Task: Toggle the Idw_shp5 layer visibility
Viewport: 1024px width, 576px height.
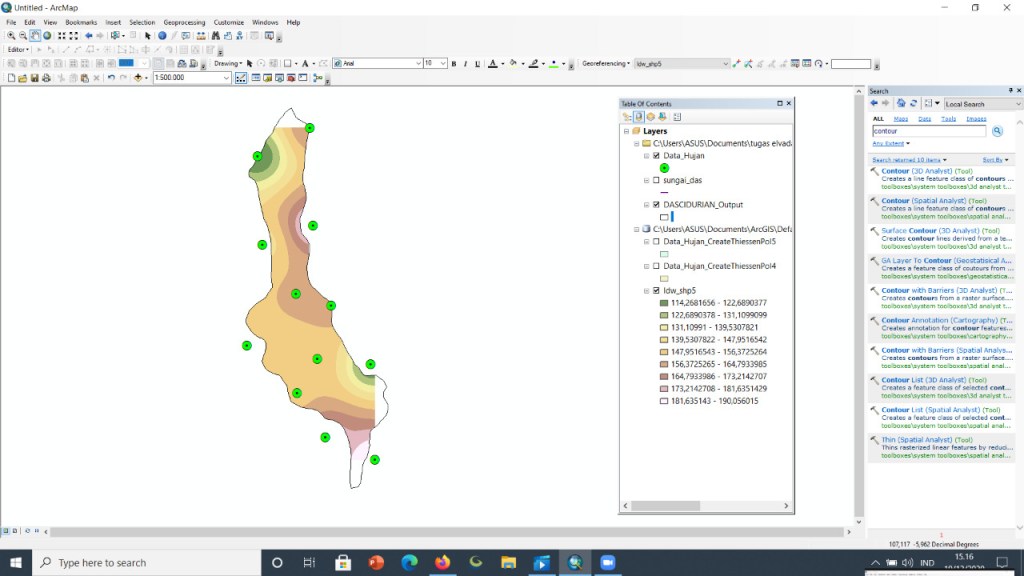Action: (x=656, y=291)
